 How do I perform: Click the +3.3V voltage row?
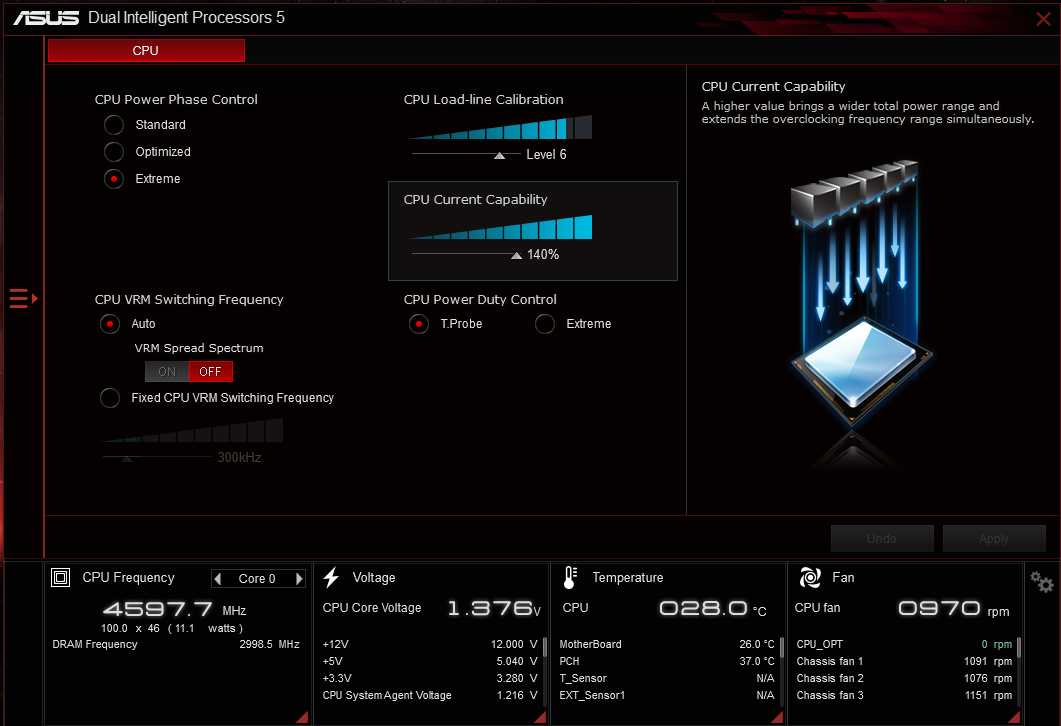[x=430, y=678]
